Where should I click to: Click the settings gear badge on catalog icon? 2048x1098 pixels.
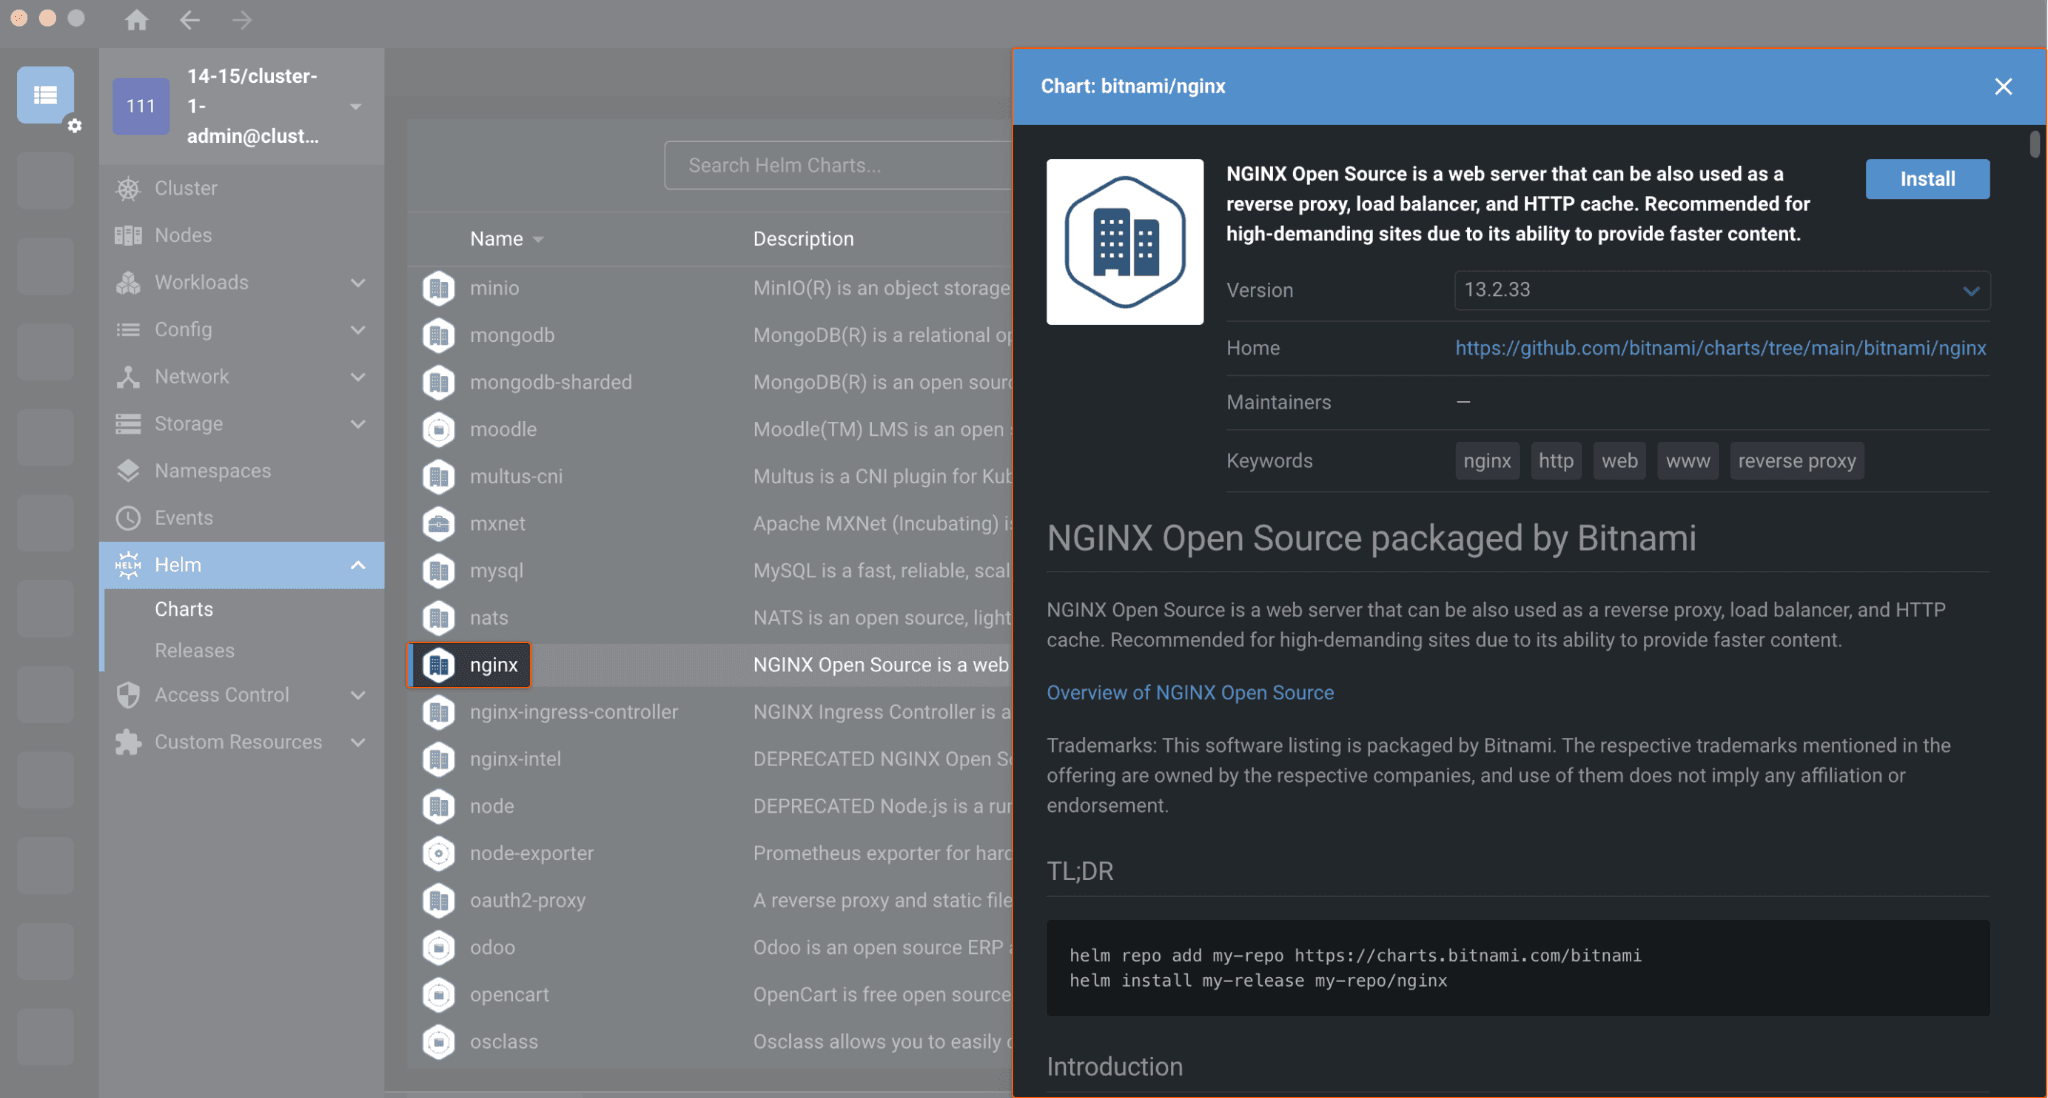74,126
